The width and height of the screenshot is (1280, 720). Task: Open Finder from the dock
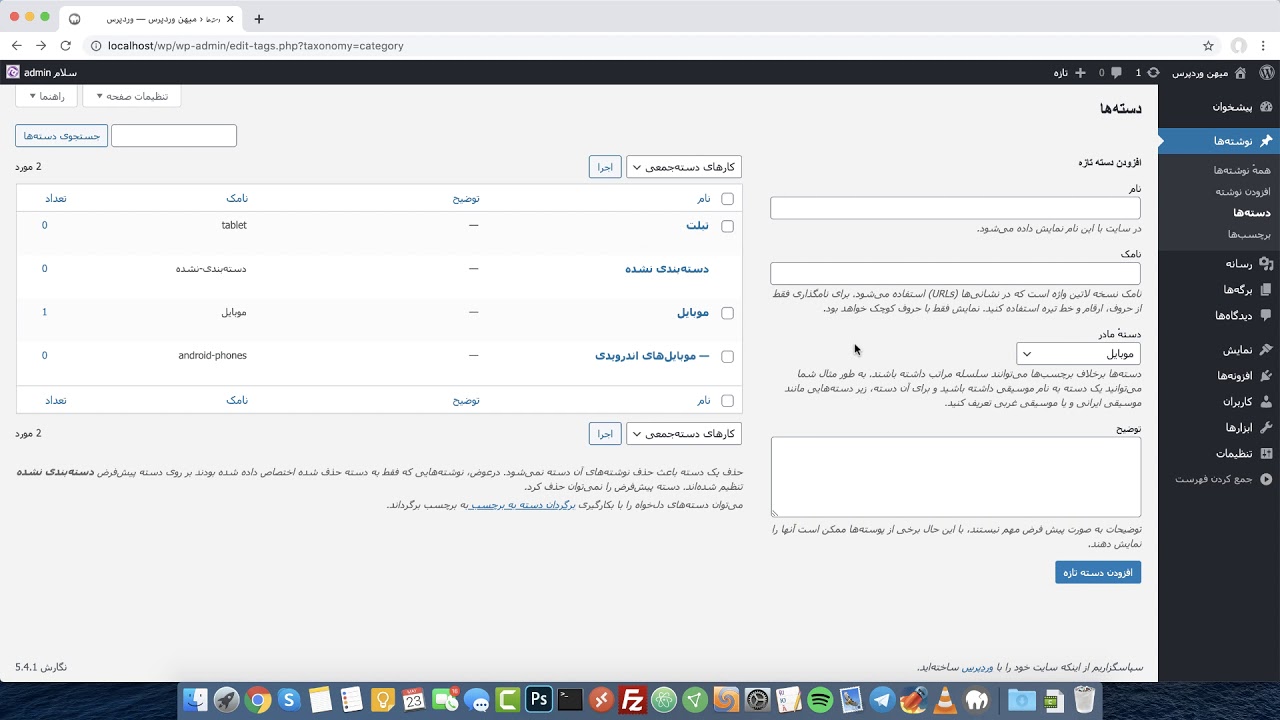[196, 700]
